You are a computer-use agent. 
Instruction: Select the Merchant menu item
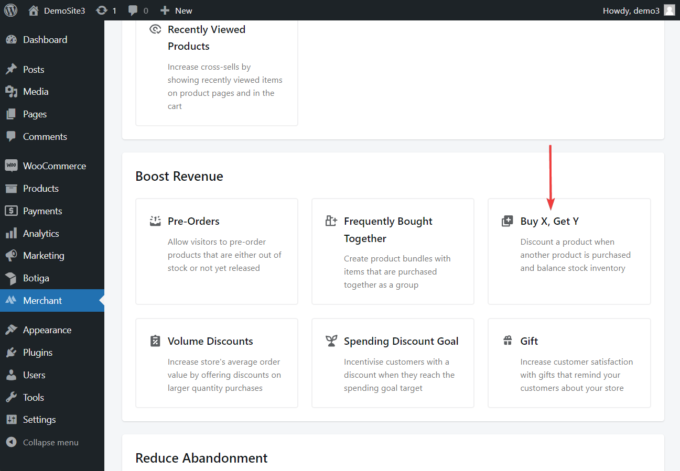click(x=52, y=300)
